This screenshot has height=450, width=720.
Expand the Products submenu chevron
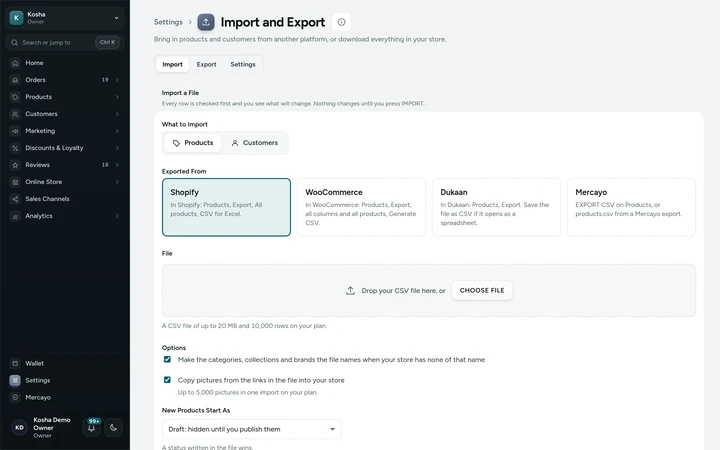pyautogui.click(x=117, y=97)
